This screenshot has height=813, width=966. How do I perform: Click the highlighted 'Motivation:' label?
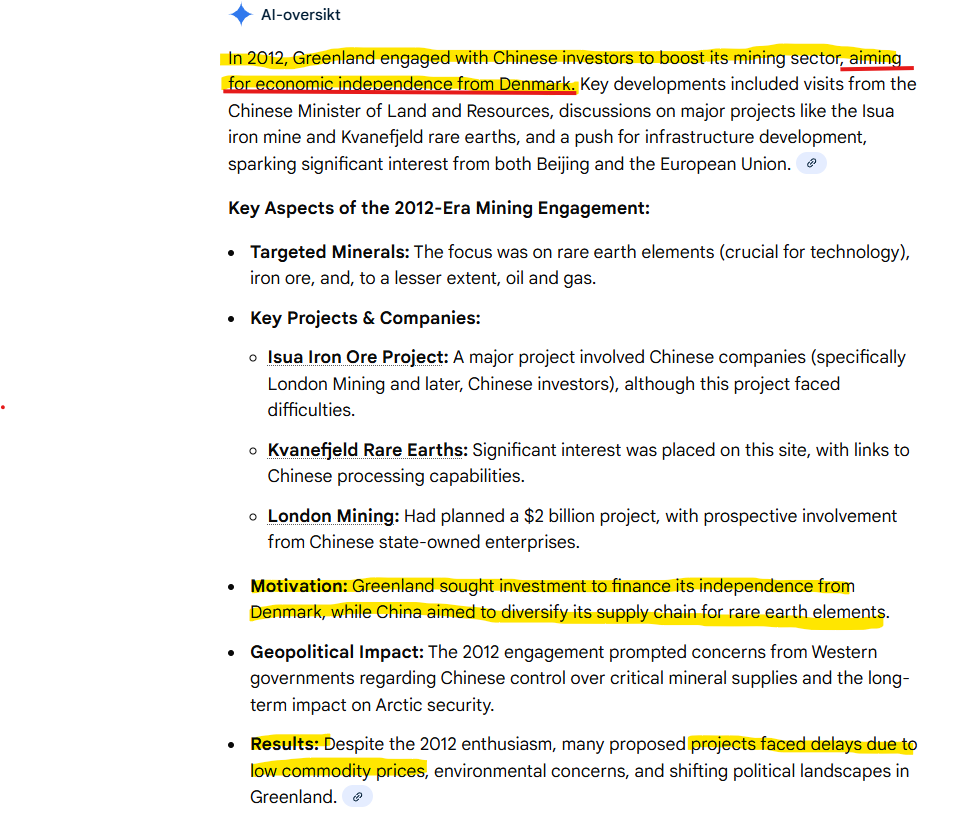pos(298,585)
